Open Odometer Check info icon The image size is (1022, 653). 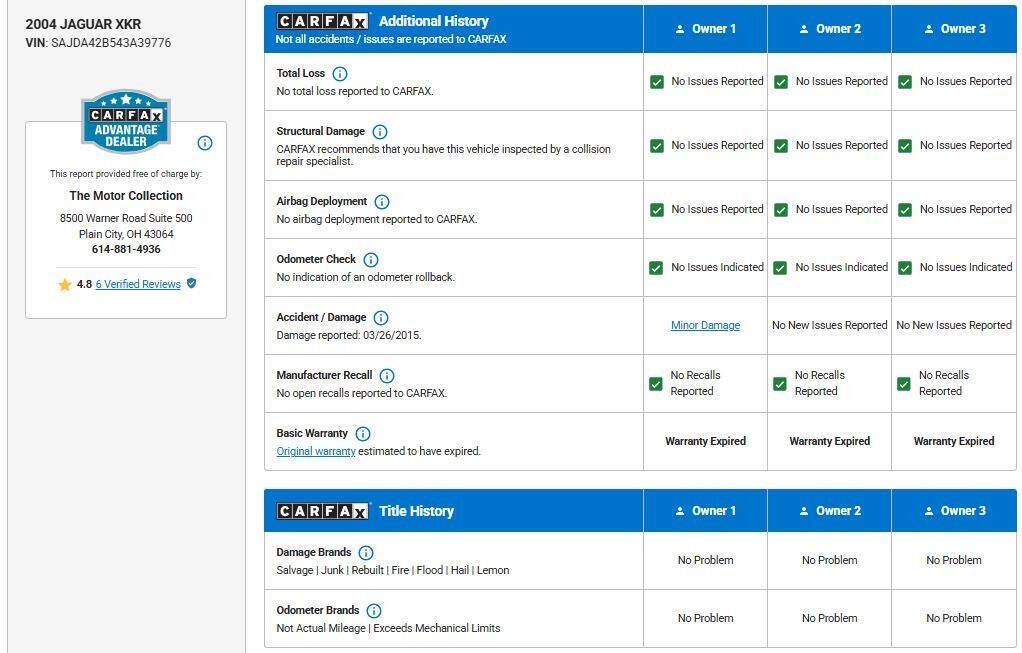click(371, 260)
